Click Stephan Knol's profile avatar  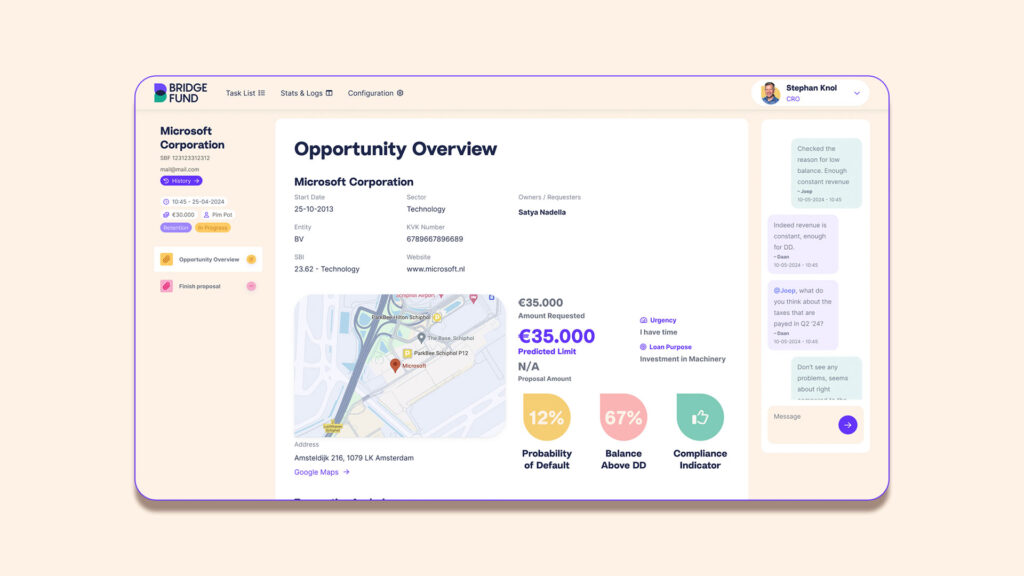coord(771,93)
